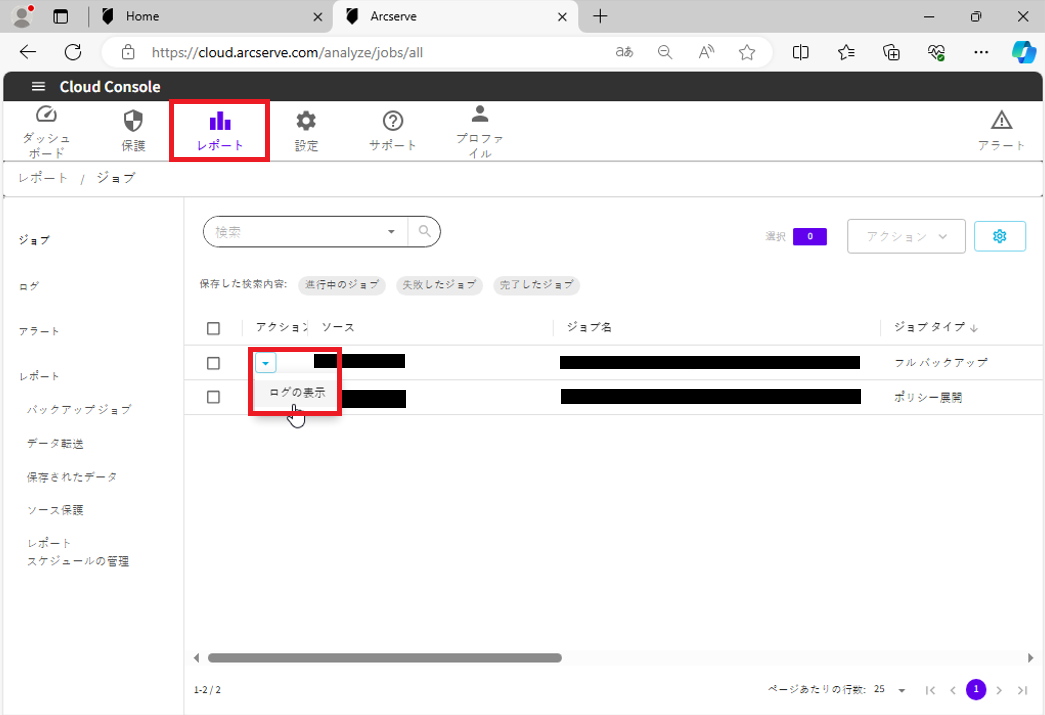
Task: Open the フルバックアップ row action dropdown arrow
Action: click(x=265, y=363)
